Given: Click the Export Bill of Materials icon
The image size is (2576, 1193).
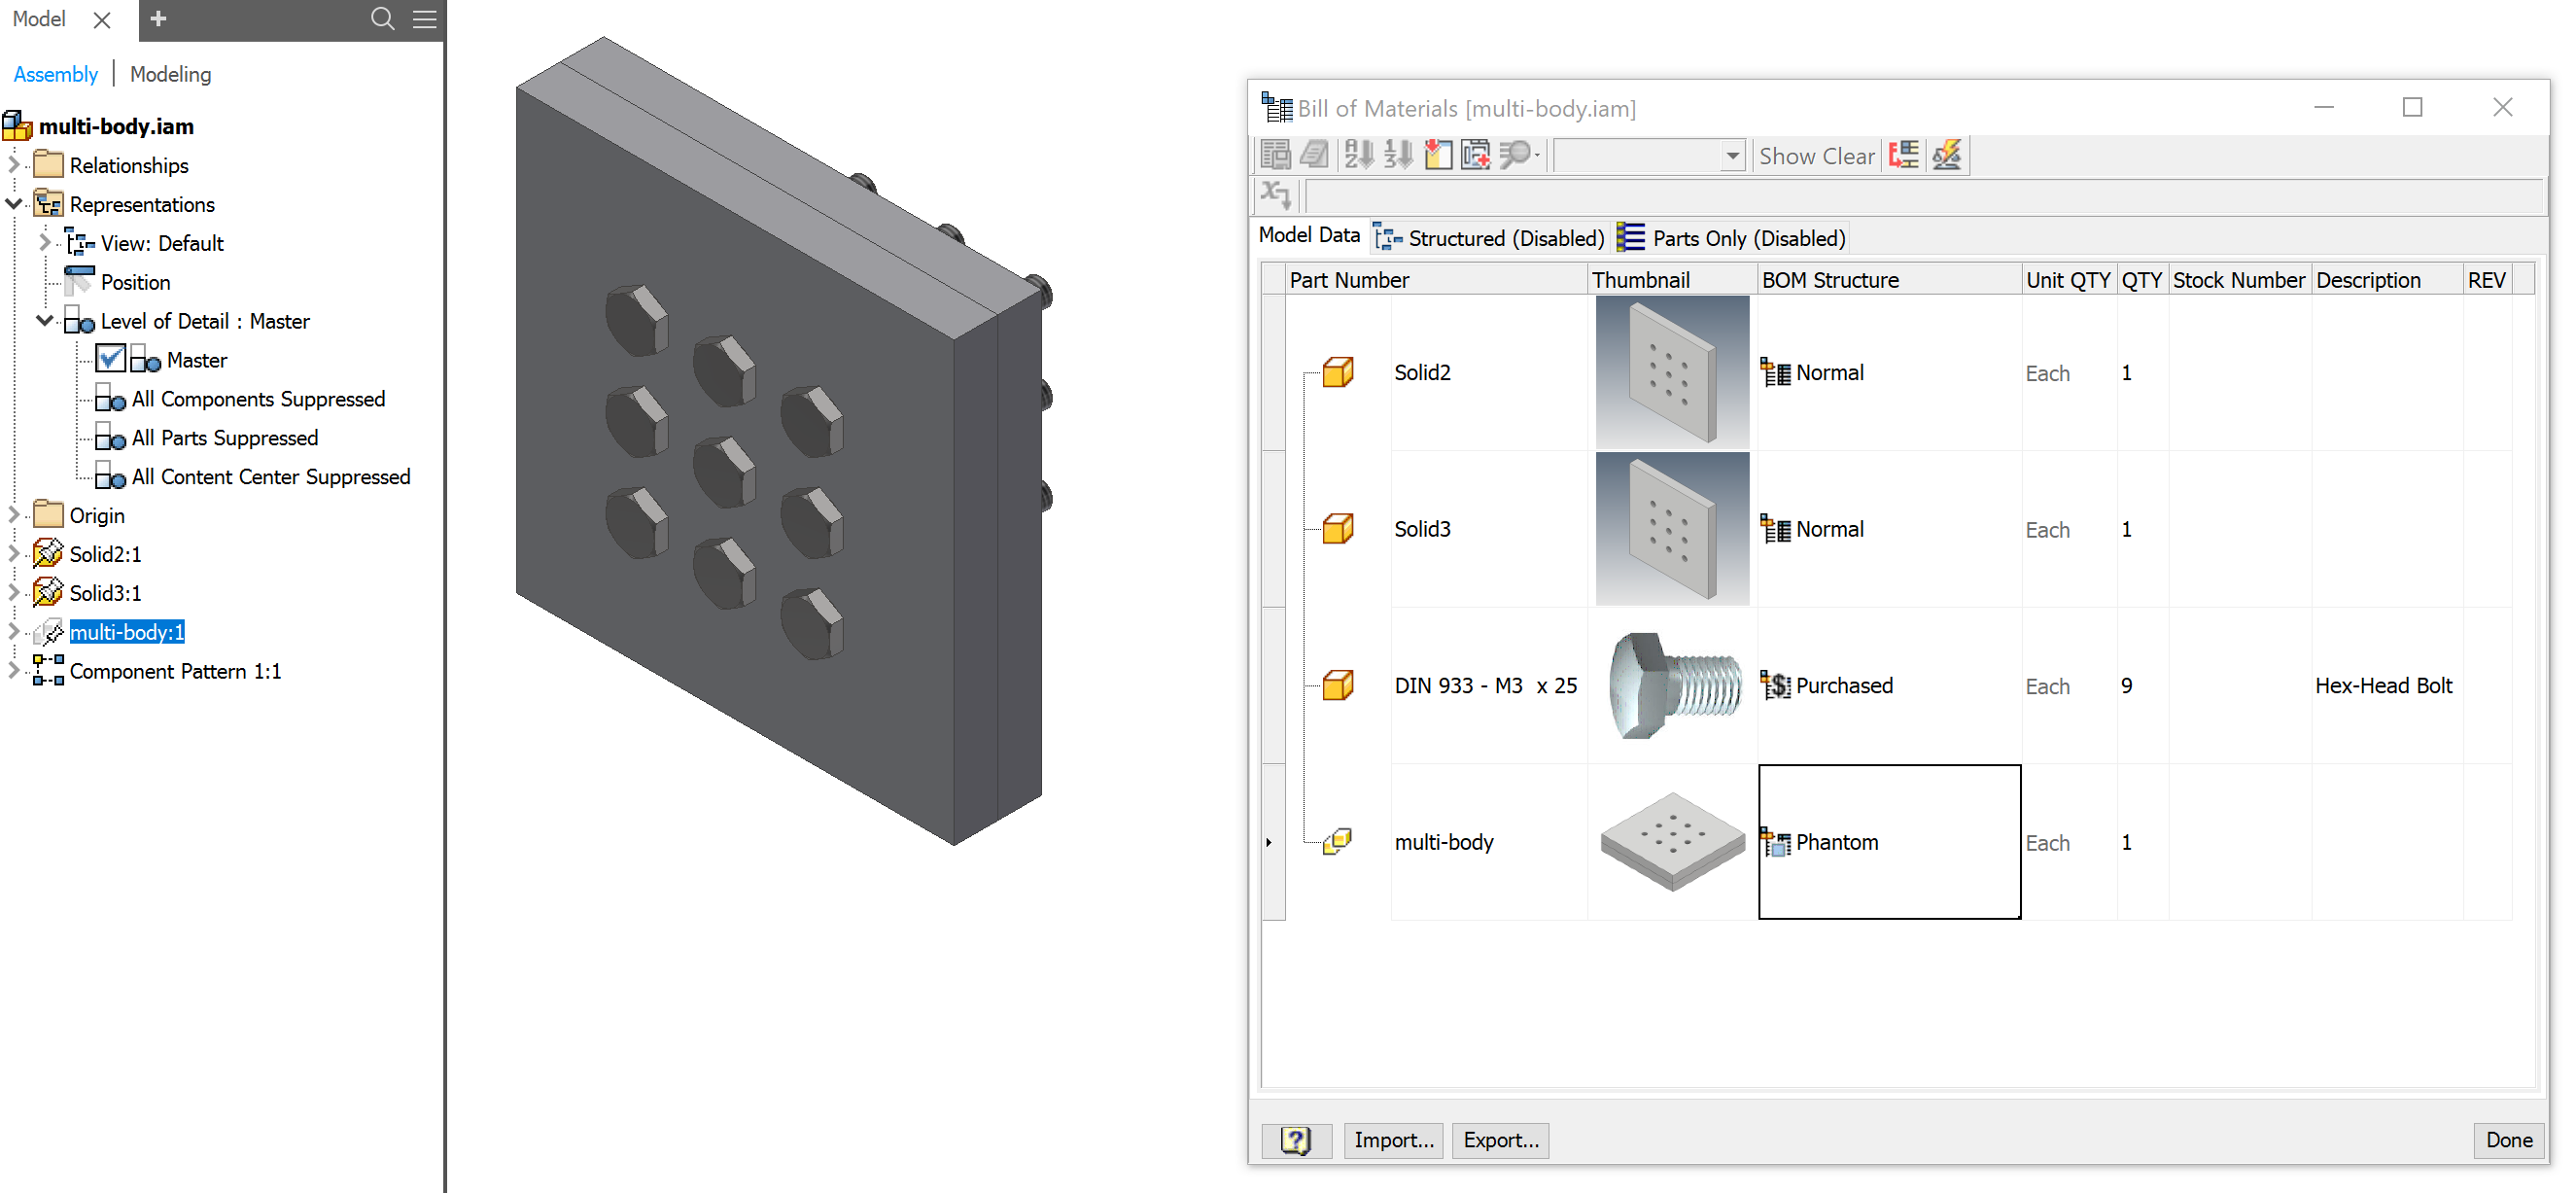Looking at the screenshot, I should click(1275, 155).
